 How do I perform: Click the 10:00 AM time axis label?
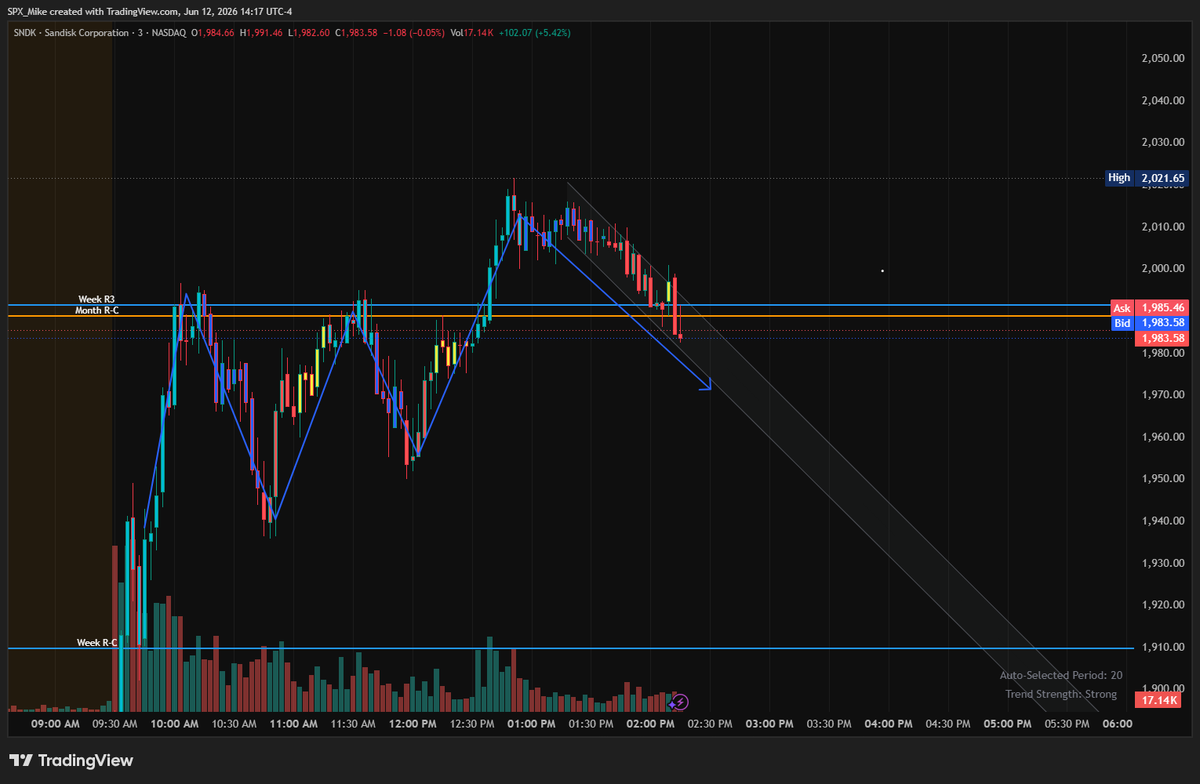click(174, 723)
